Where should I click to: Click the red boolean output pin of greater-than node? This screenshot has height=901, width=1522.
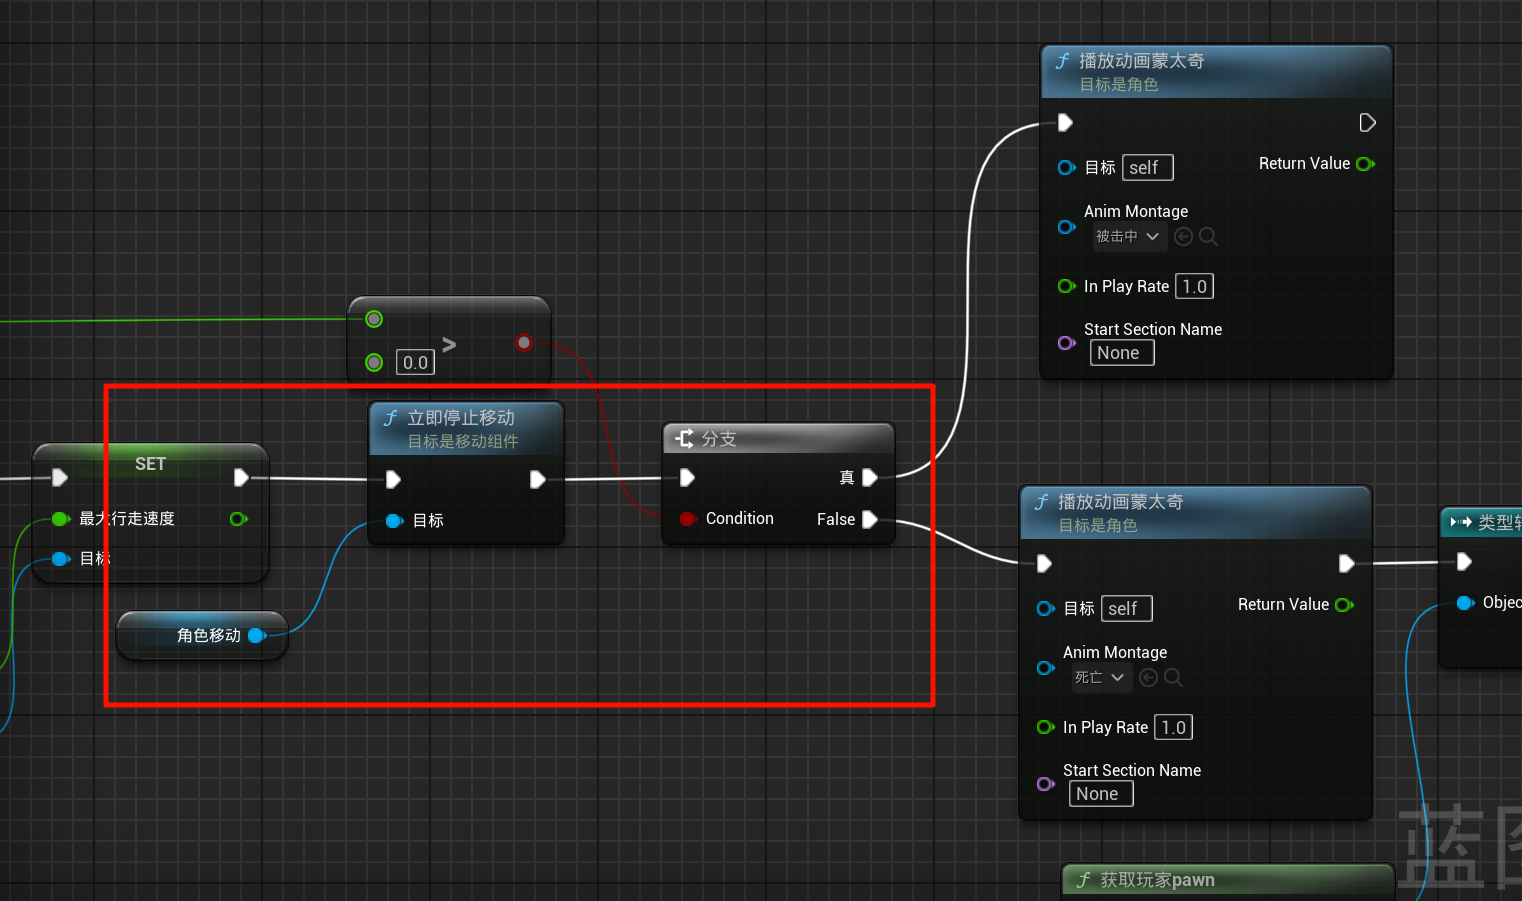(x=524, y=343)
